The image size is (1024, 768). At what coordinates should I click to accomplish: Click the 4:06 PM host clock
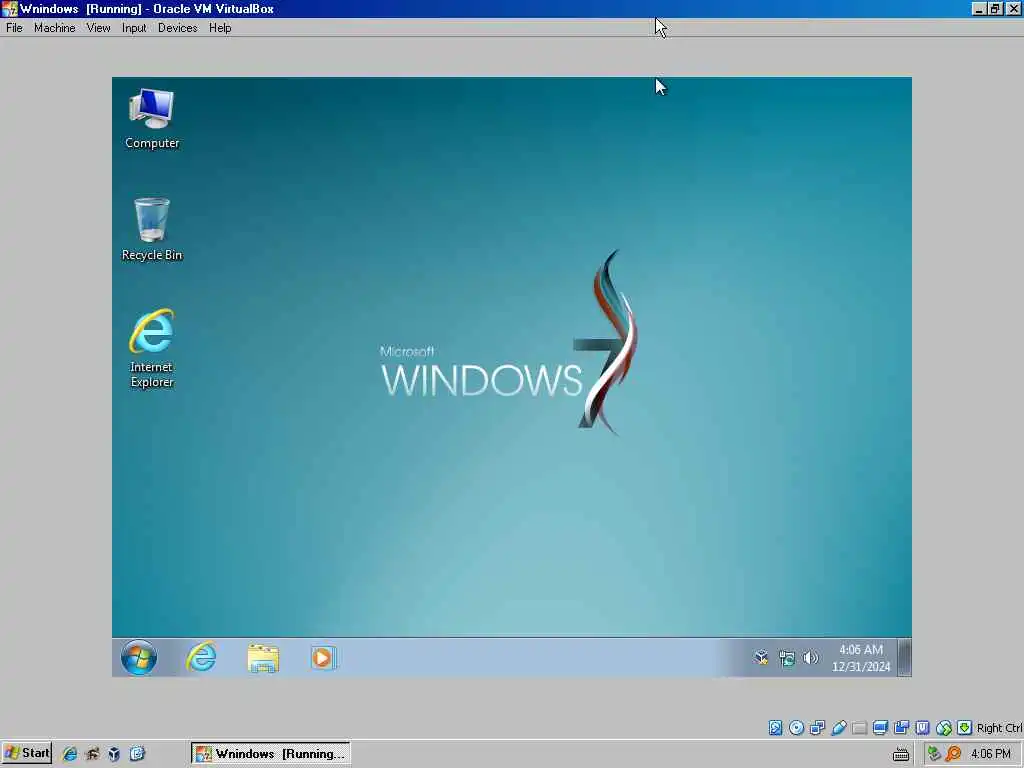click(991, 754)
